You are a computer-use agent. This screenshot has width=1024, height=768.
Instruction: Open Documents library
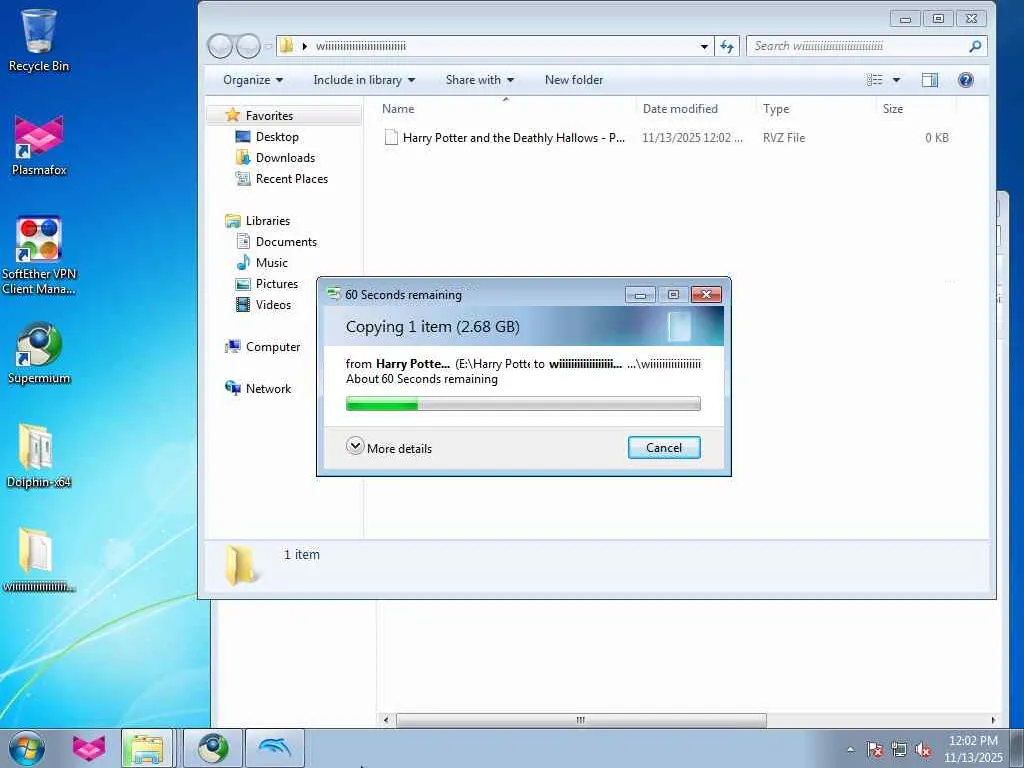[x=286, y=242]
